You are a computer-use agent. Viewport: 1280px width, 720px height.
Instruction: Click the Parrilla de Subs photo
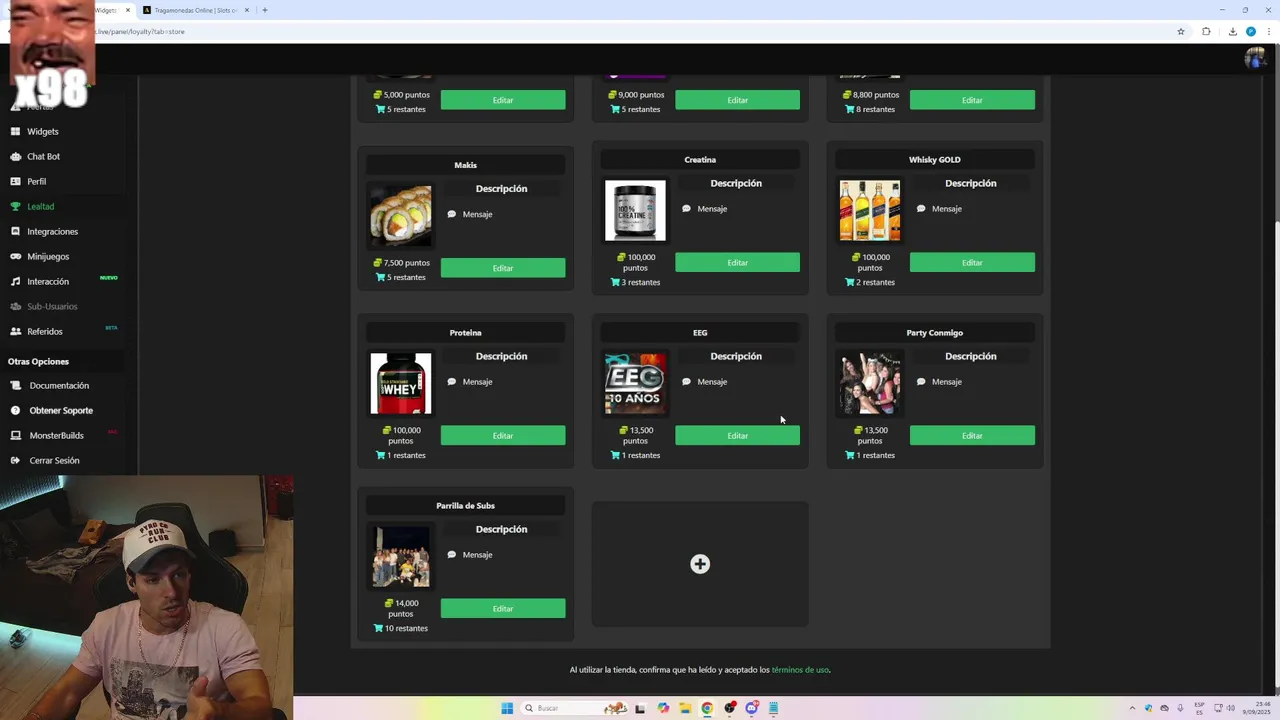tap(401, 556)
